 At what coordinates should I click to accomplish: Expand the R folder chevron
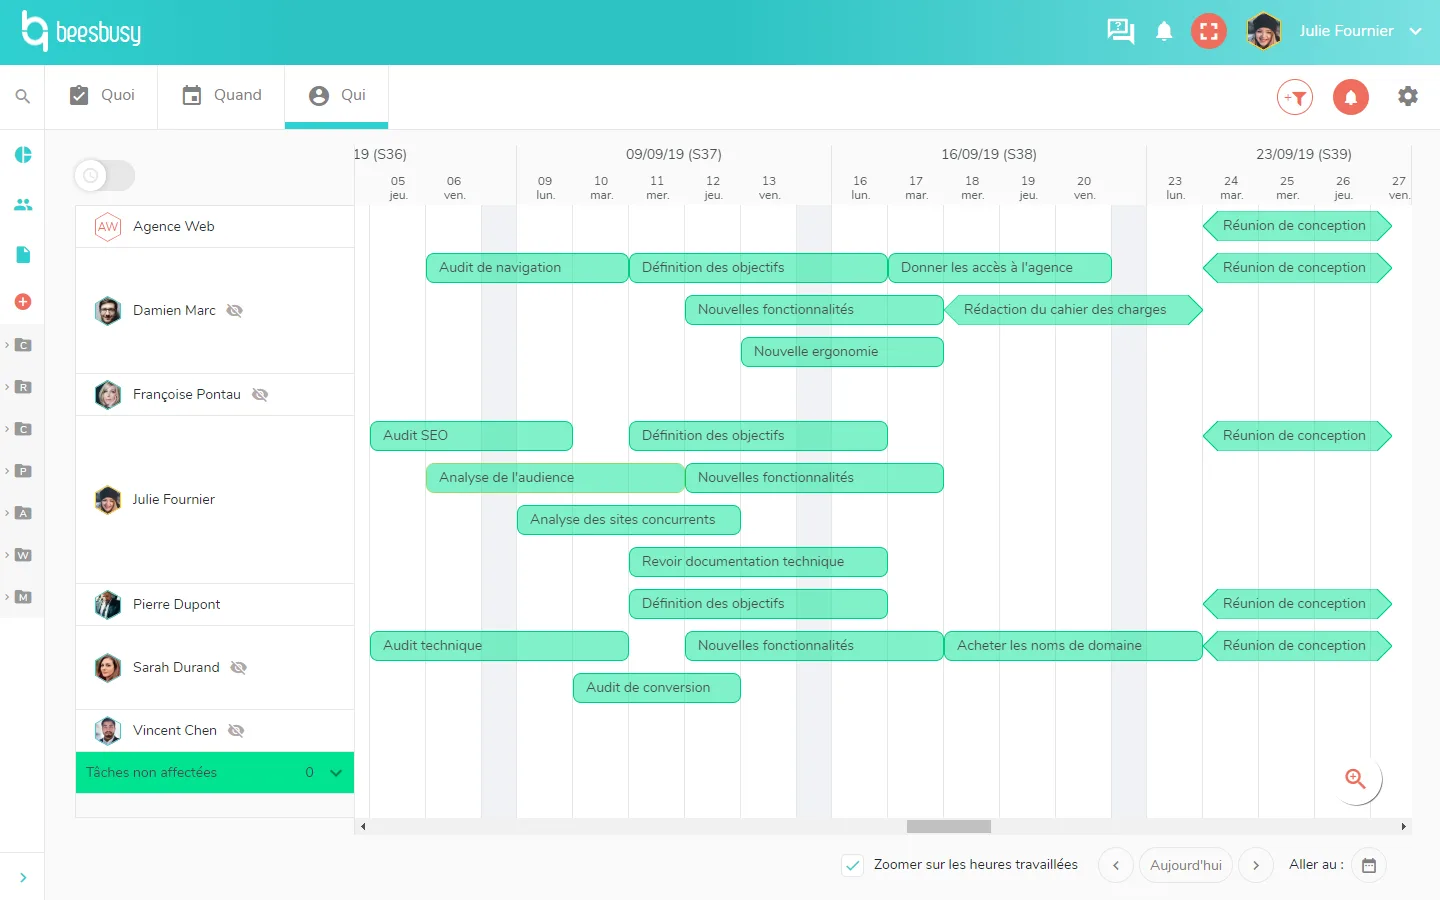[x=7, y=387]
